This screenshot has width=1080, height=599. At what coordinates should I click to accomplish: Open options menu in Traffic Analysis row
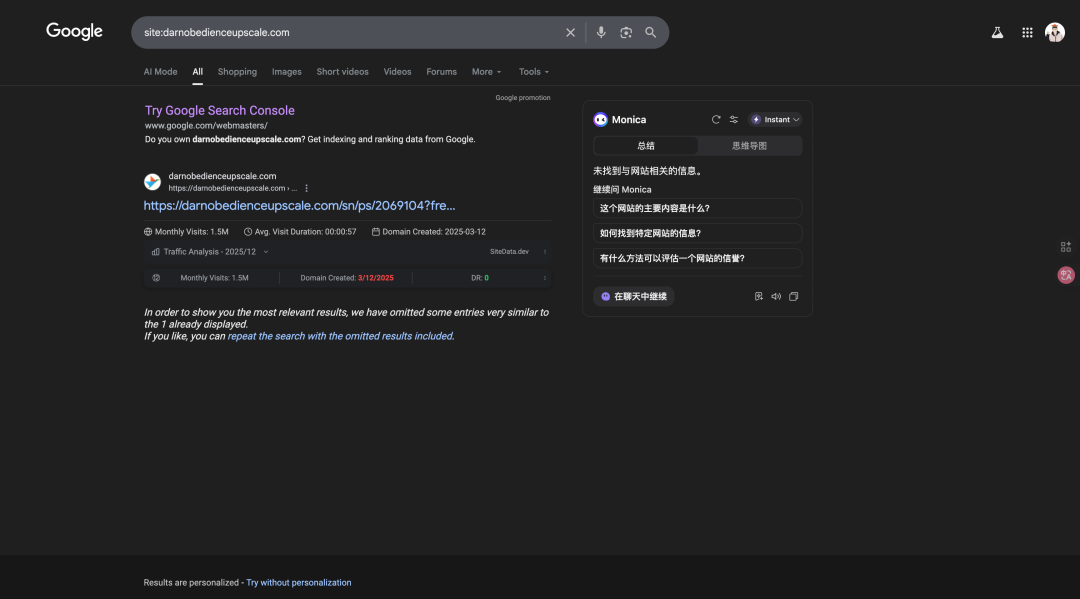pyautogui.click(x=545, y=252)
